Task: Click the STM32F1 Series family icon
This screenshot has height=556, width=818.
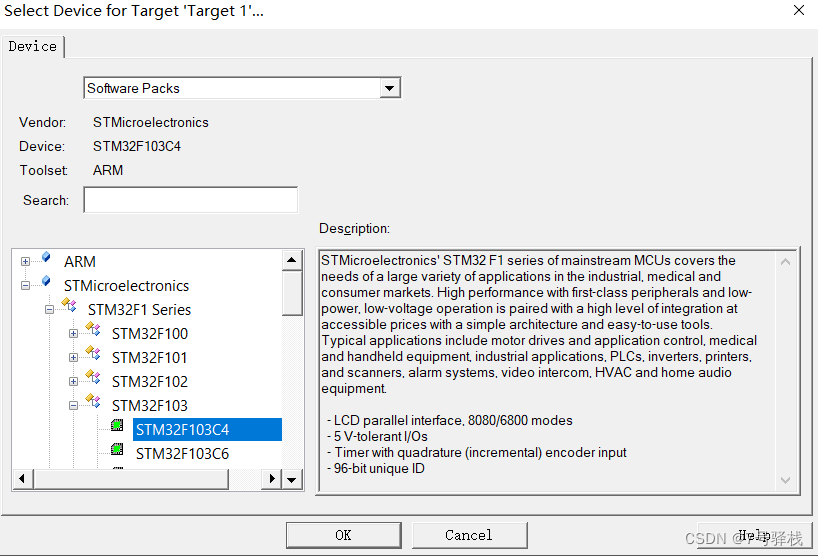Action: coord(69,305)
